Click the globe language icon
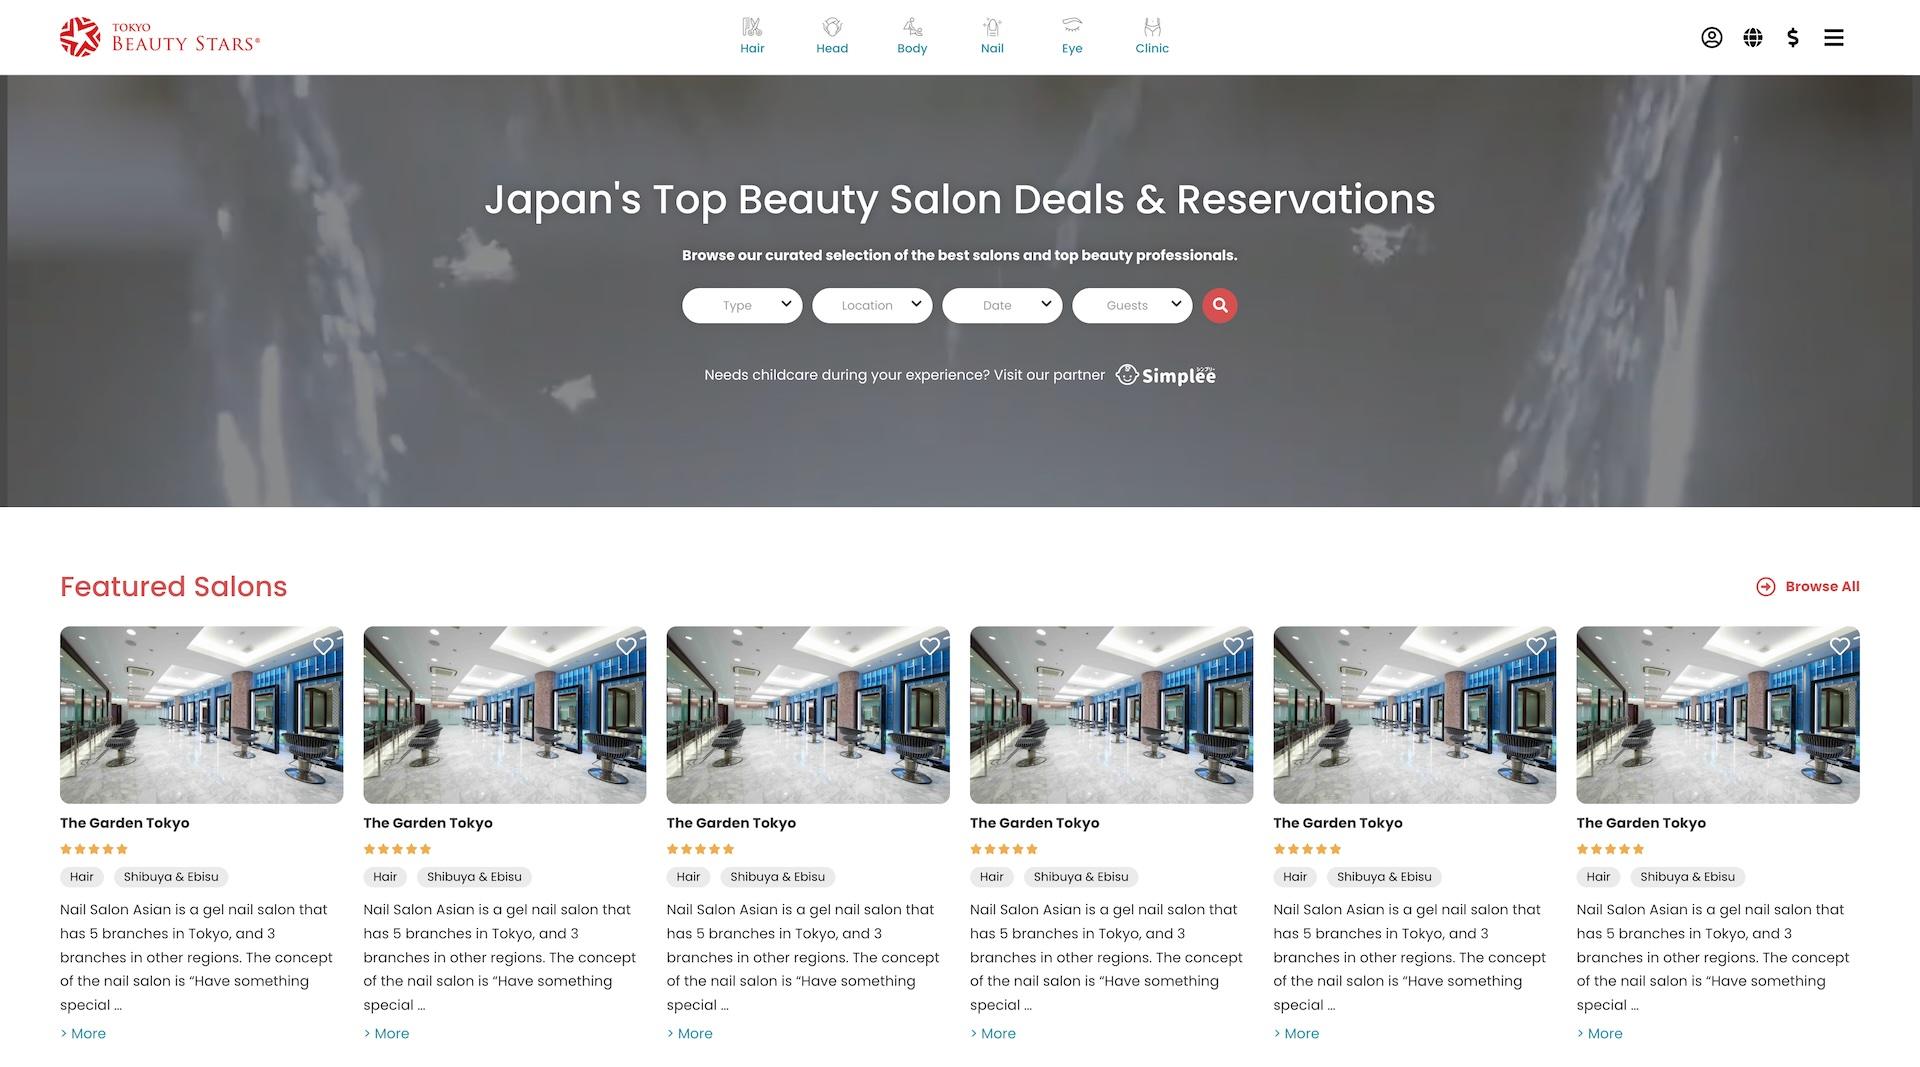Screen dimensions: 1920x1067 tap(1752, 38)
